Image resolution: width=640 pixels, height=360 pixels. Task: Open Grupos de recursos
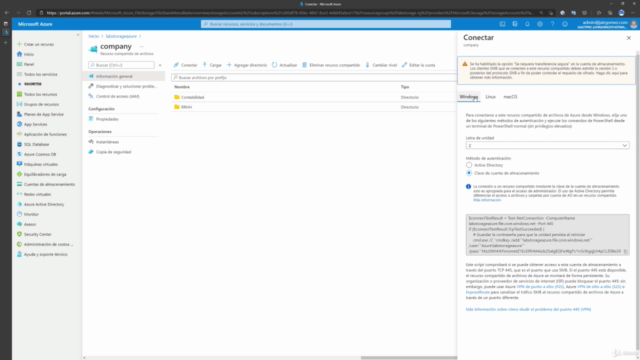point(38,104)
